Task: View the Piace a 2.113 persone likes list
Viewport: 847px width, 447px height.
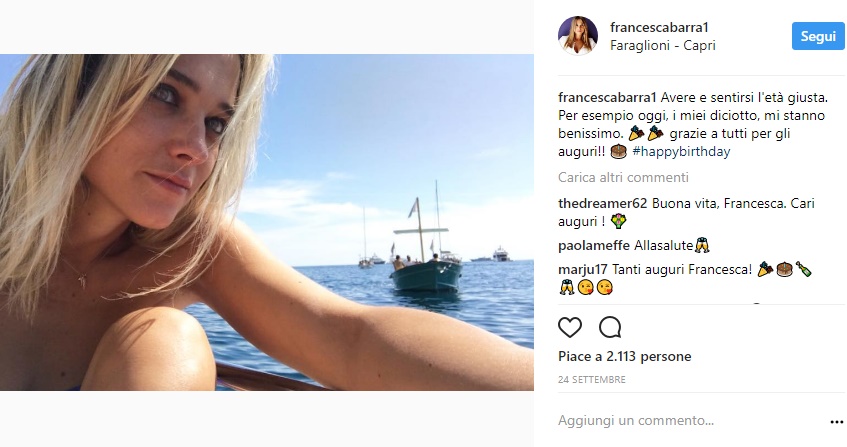Action: click(624, 357)
